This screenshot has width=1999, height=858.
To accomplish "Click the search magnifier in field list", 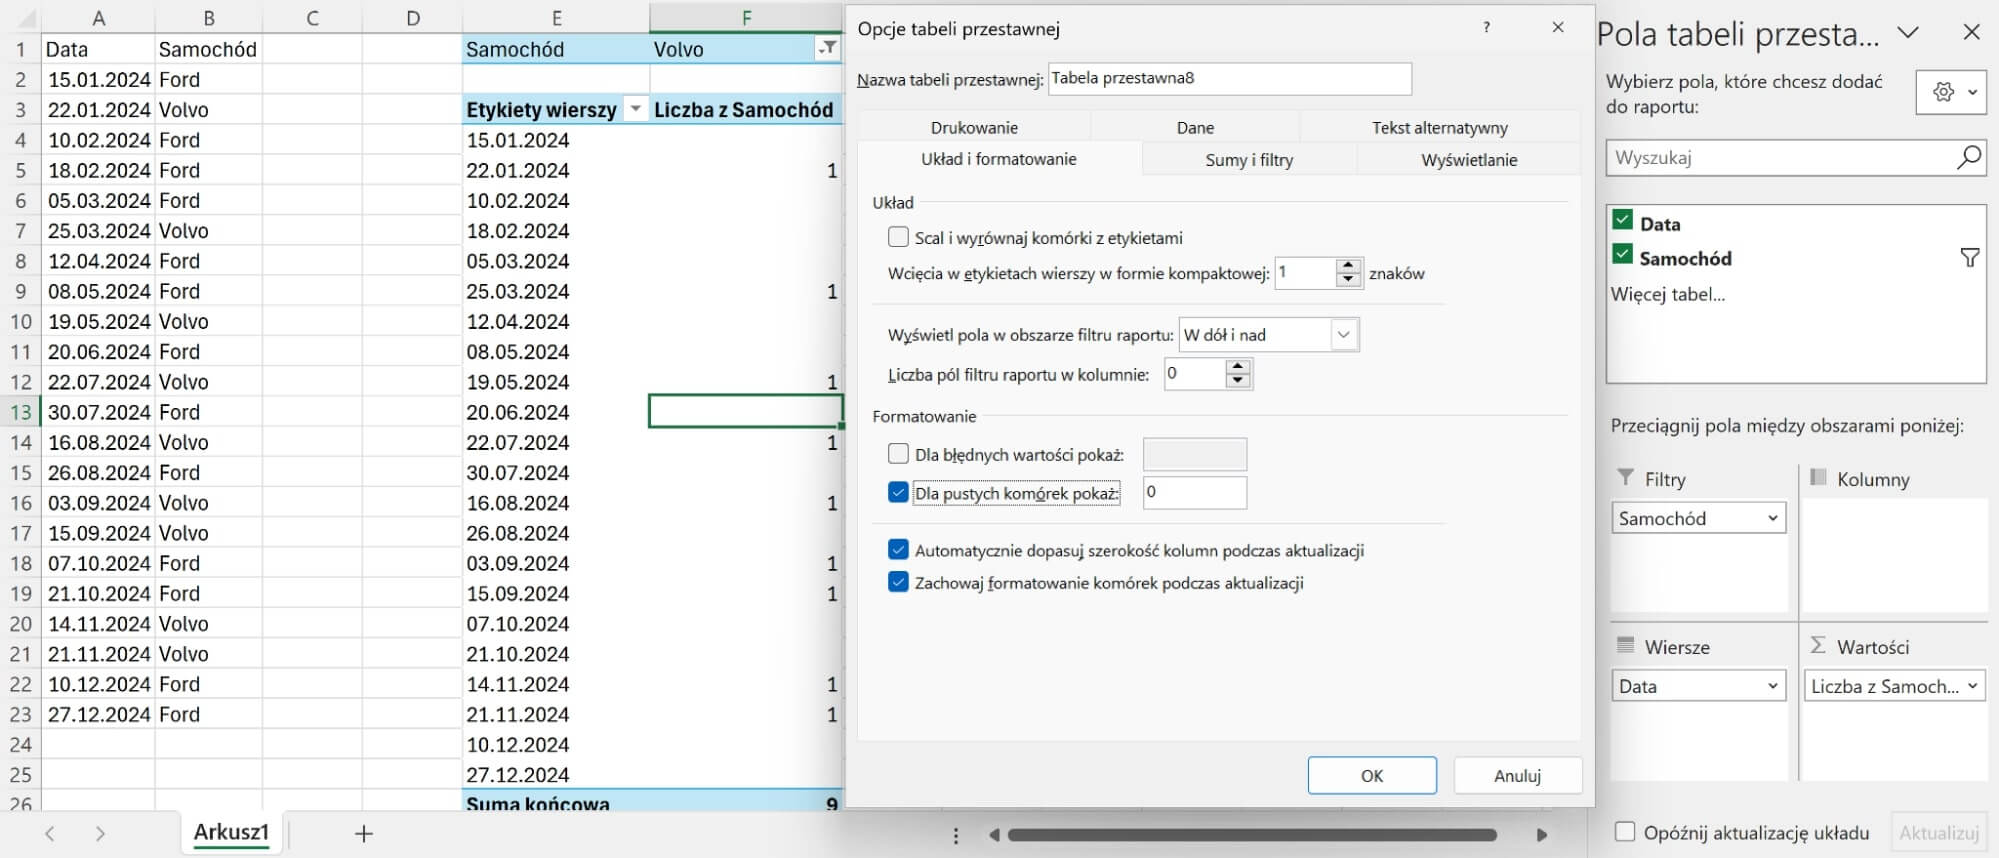I will pos(1967,158).
